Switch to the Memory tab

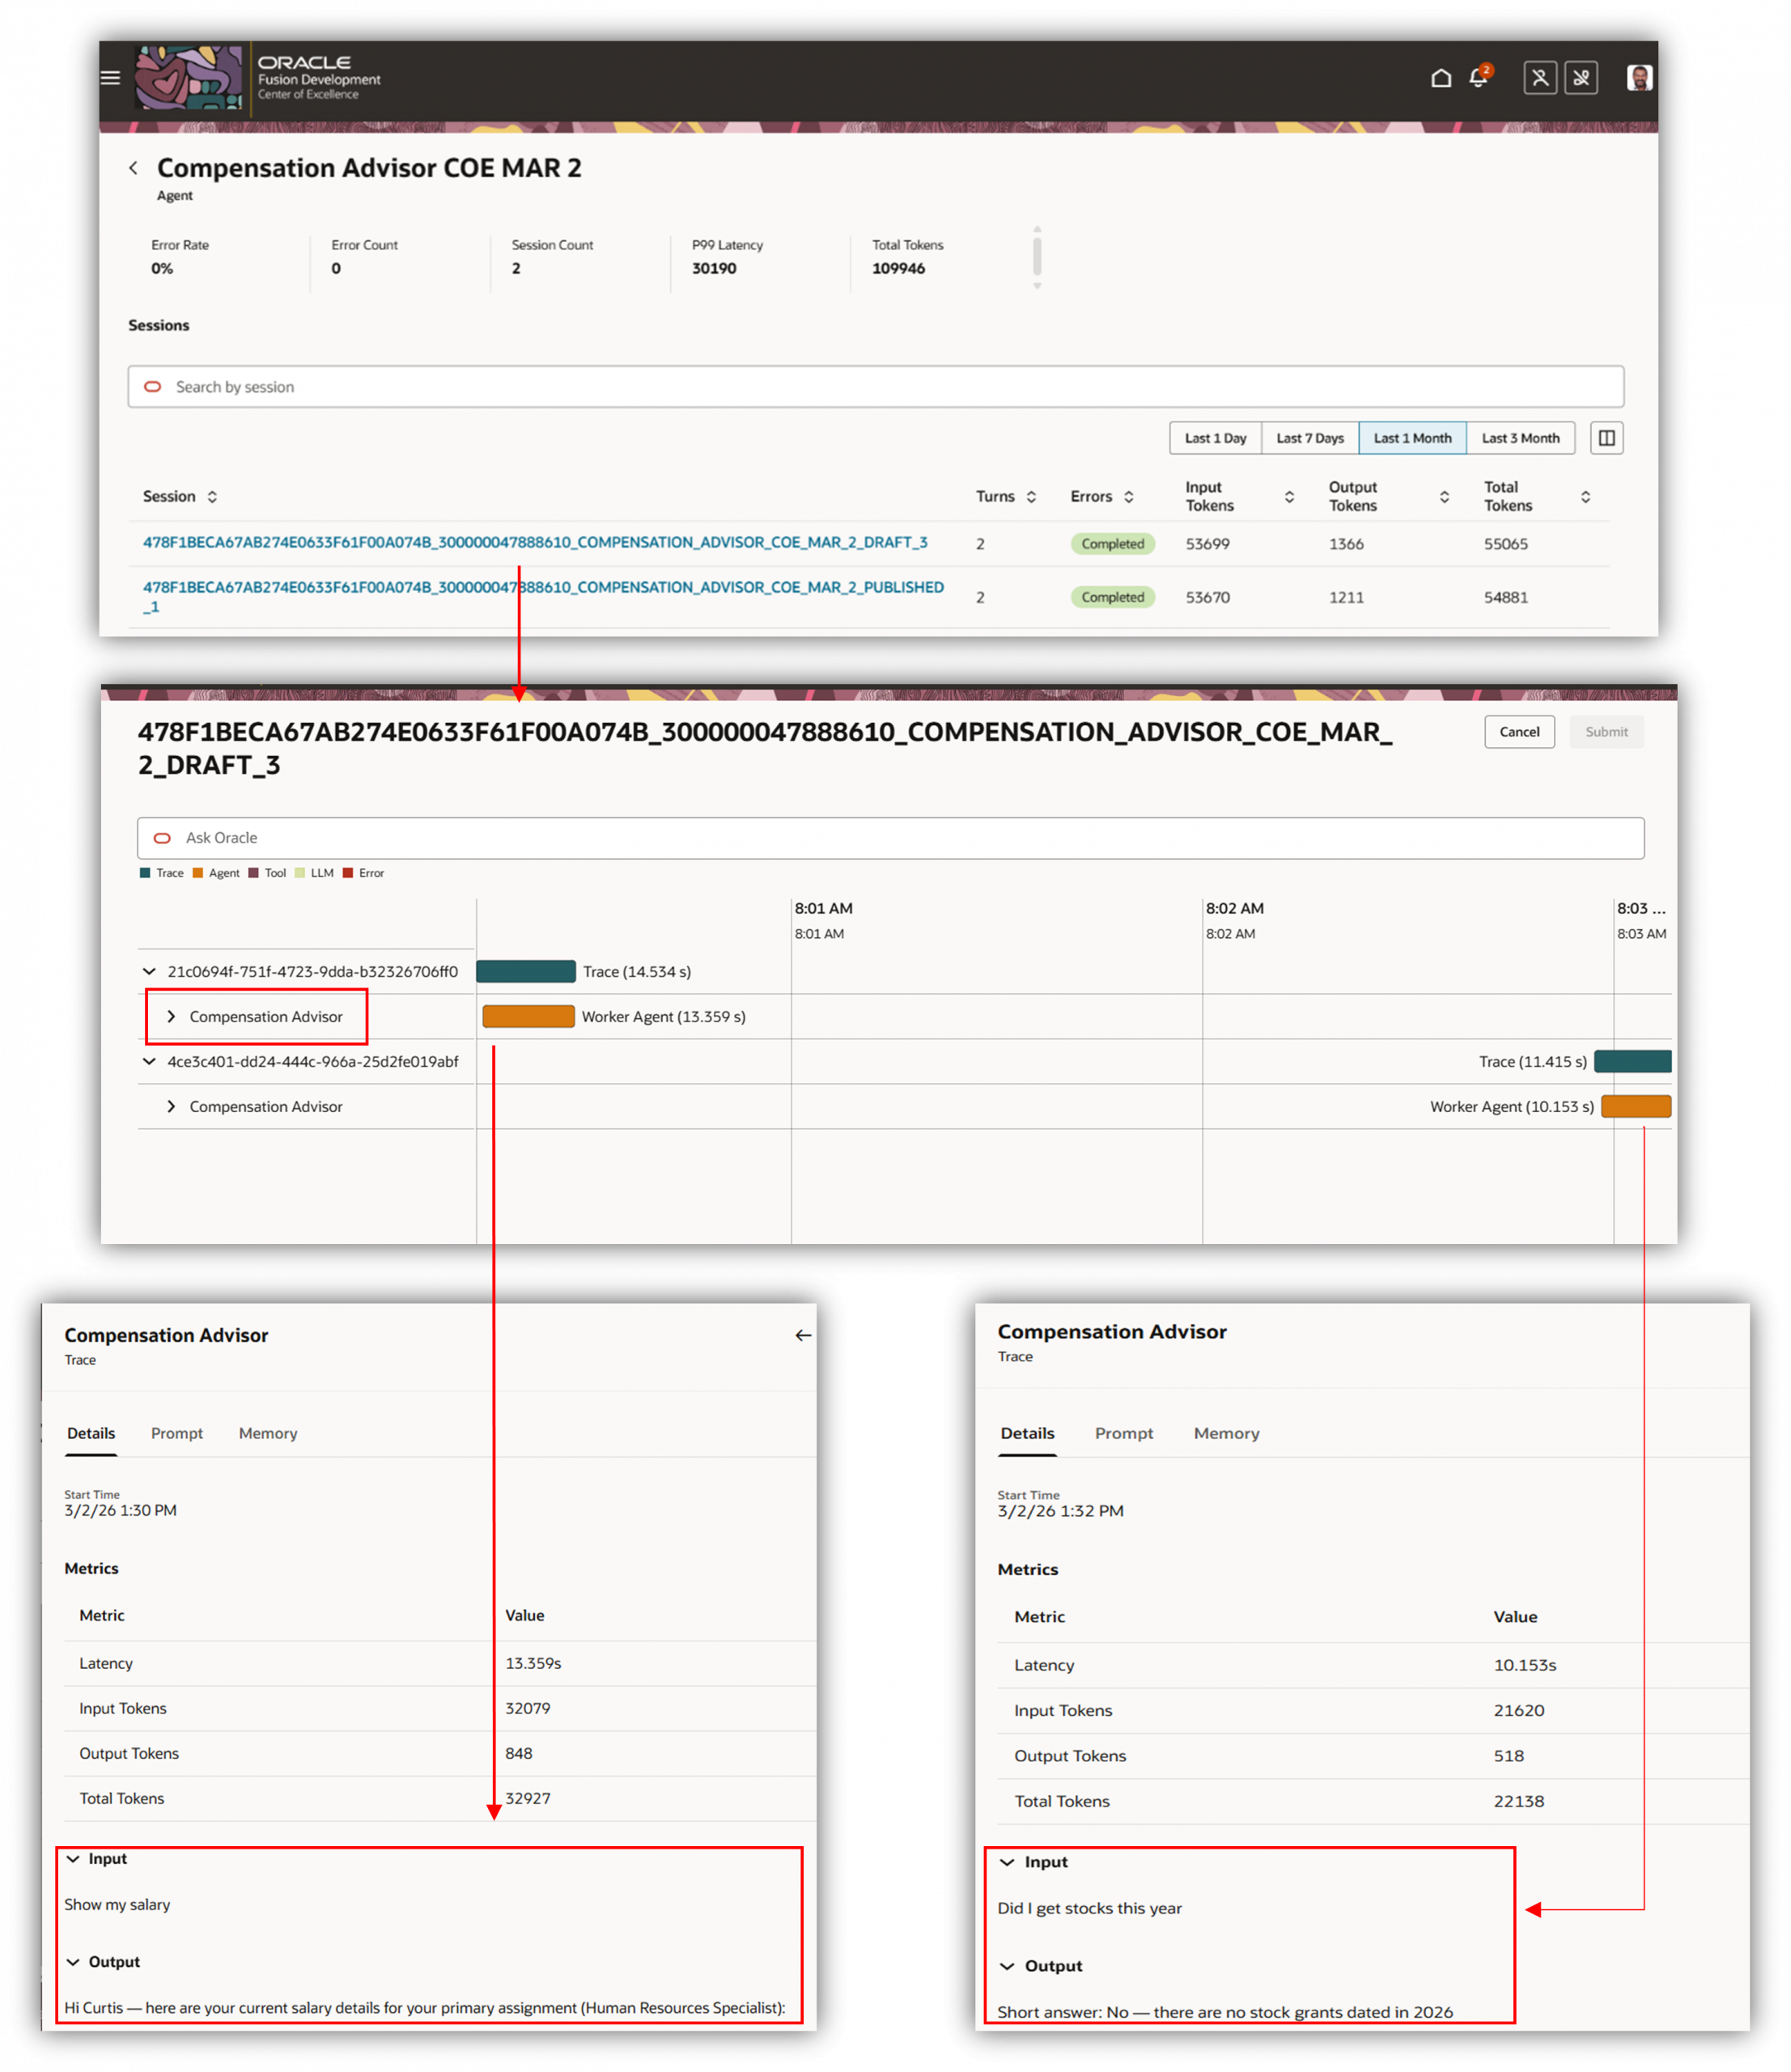tap(267, 1433)
